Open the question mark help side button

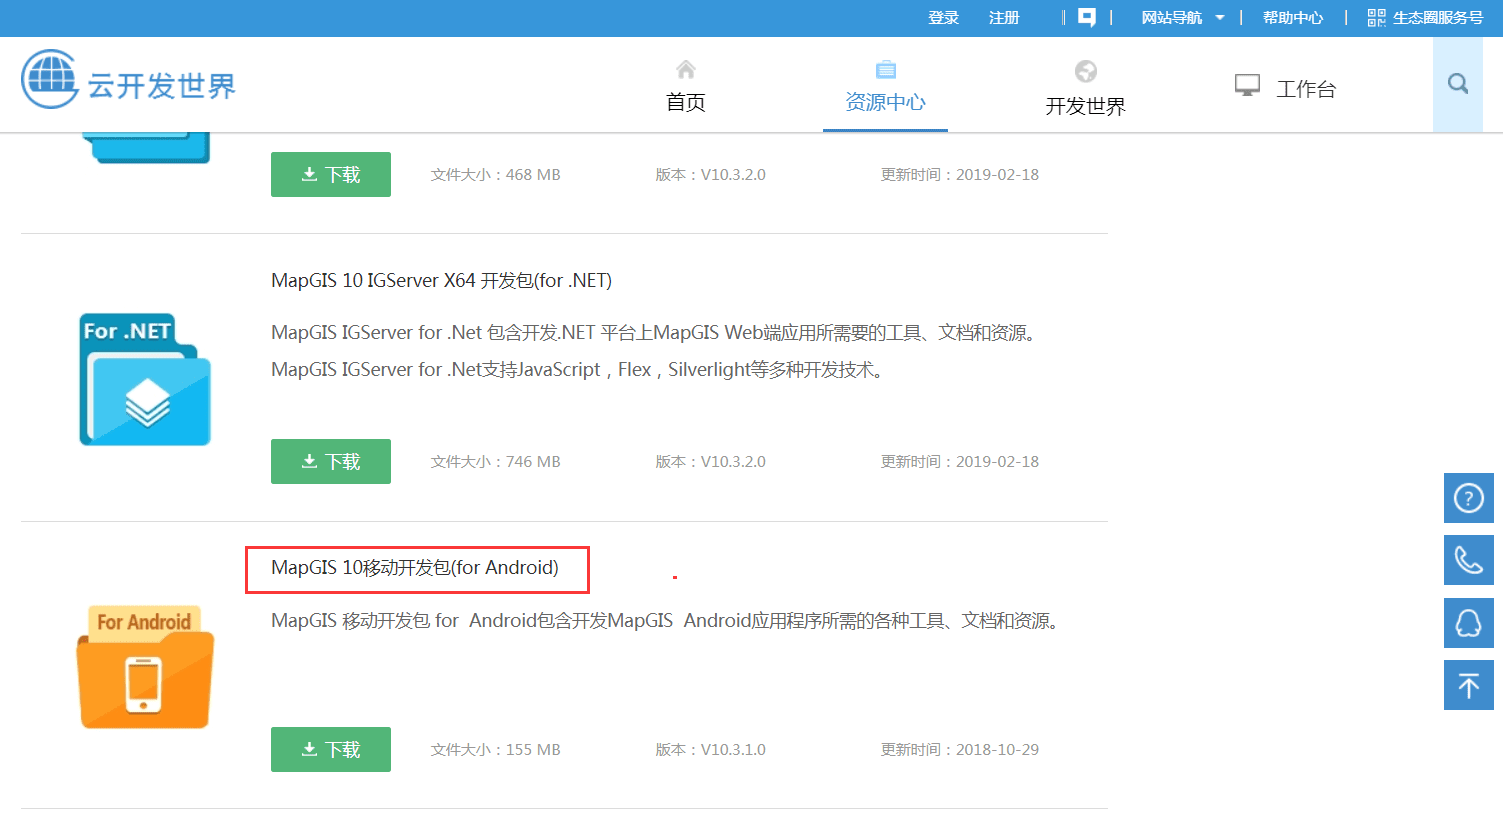click(1469, 498)
